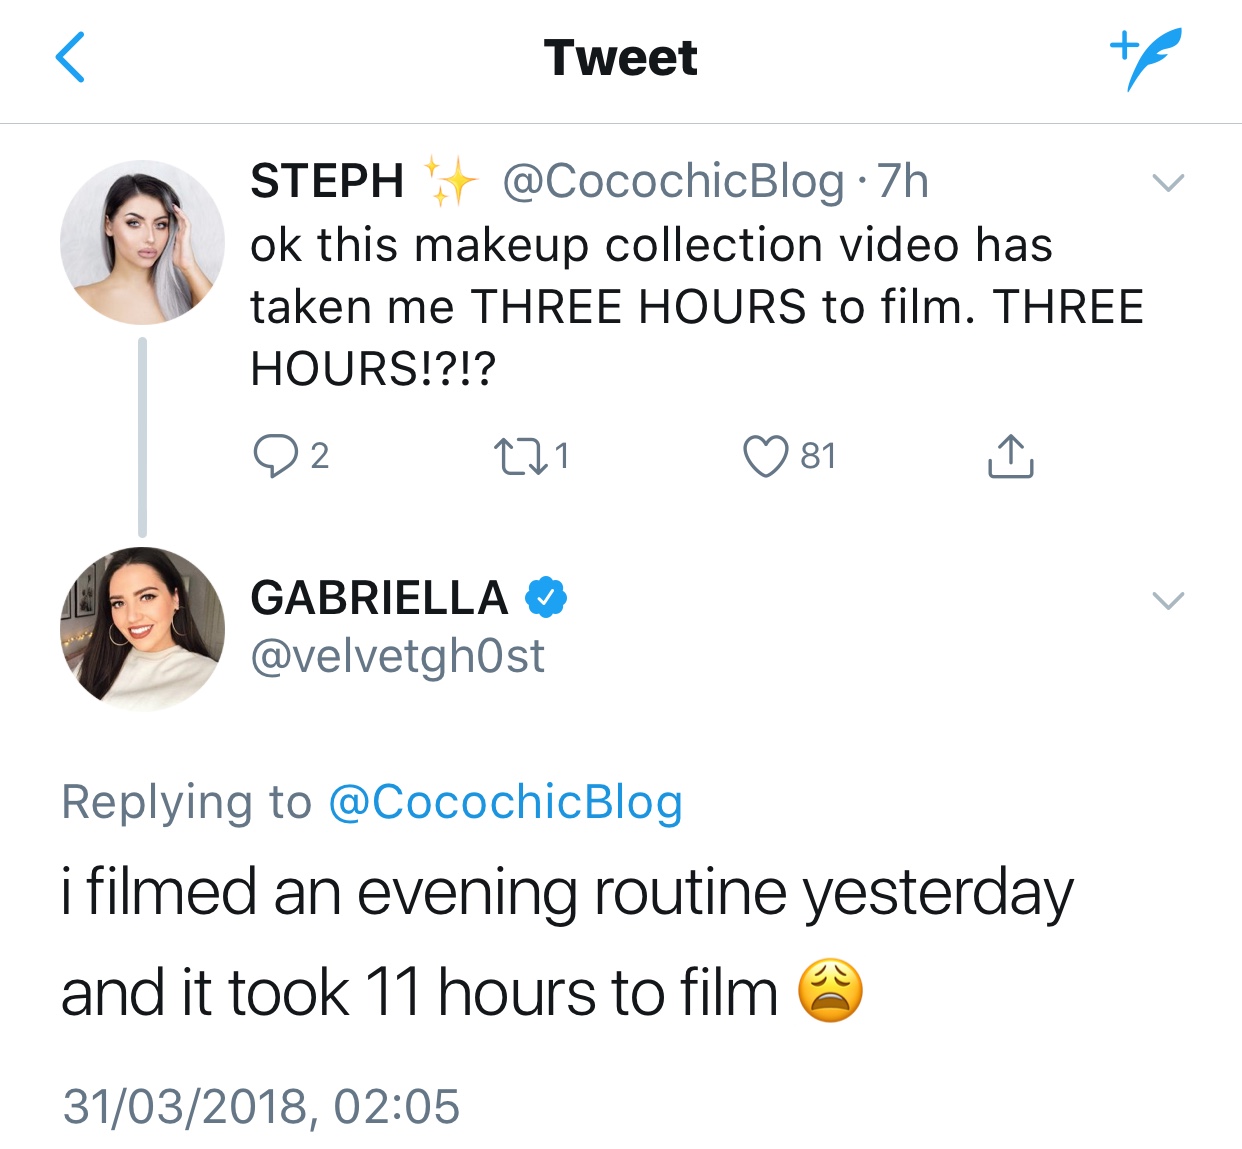Click GABRIELLA's reply text about evening routine
Viewport: 1242px width, 1149px height.
click(x=566, y=942)
